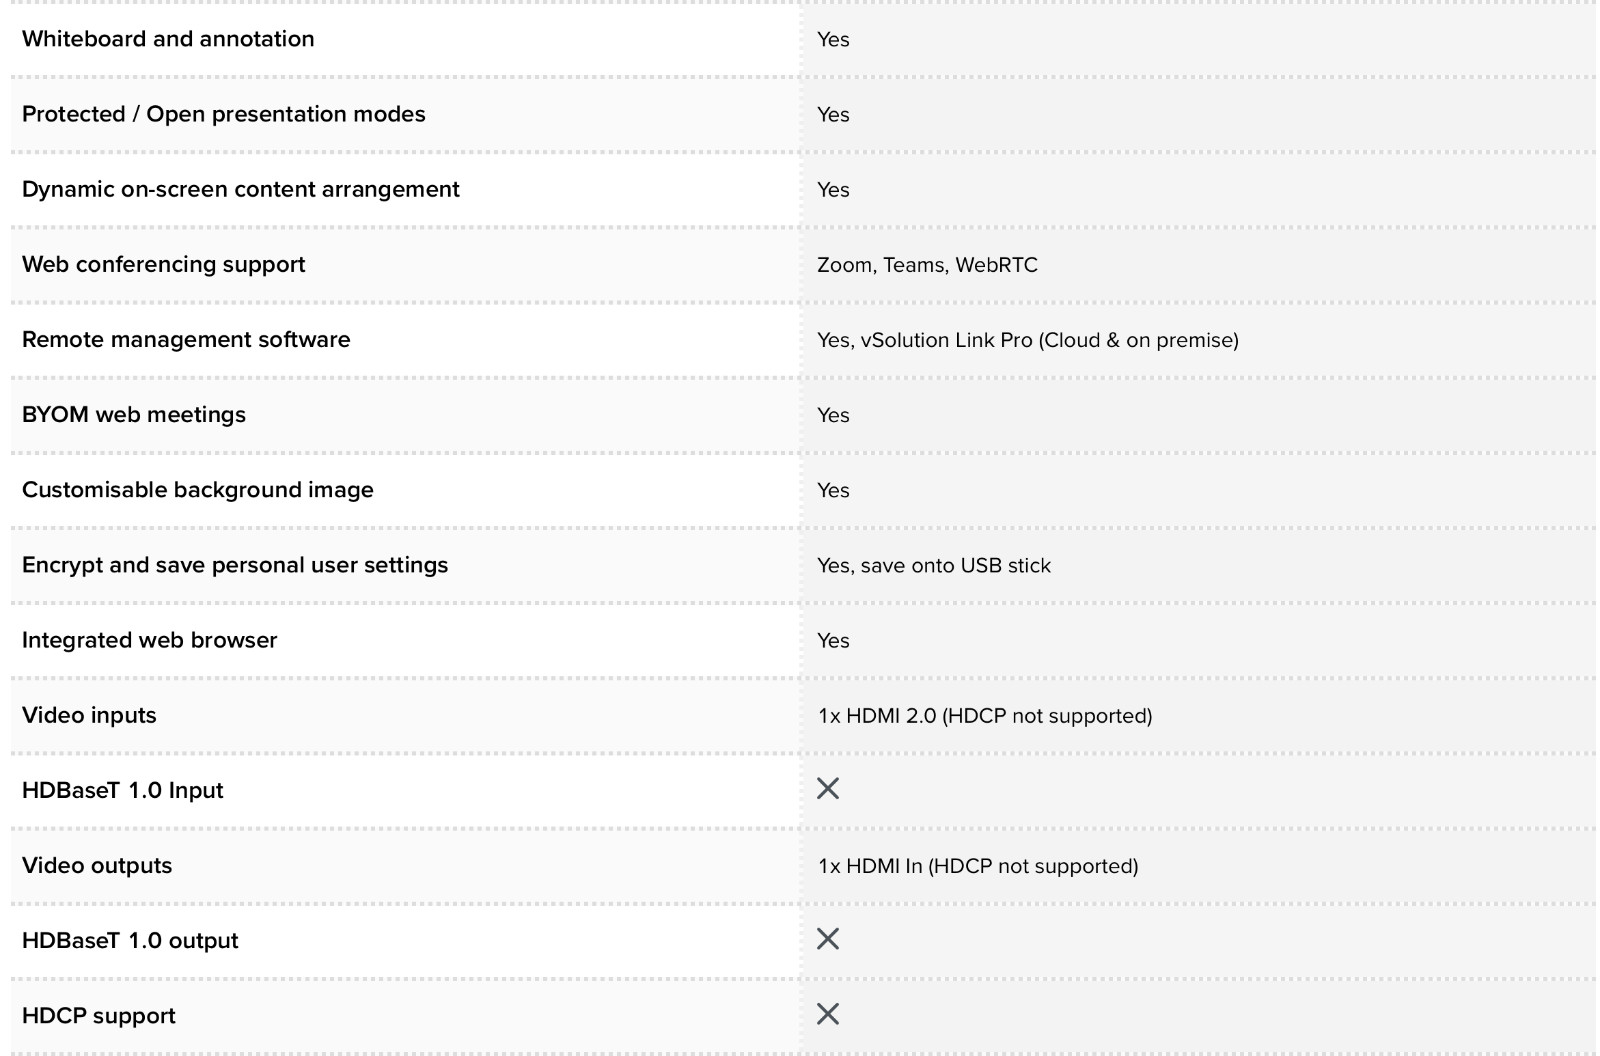Screen dimensions: 1600x1056
Task: Select the Integrated web browser label
Action: (x=150, y=640)
